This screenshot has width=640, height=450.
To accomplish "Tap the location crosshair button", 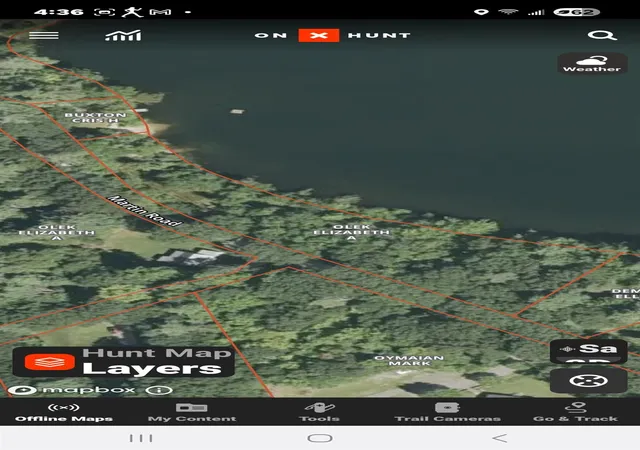I will point(588,381).
